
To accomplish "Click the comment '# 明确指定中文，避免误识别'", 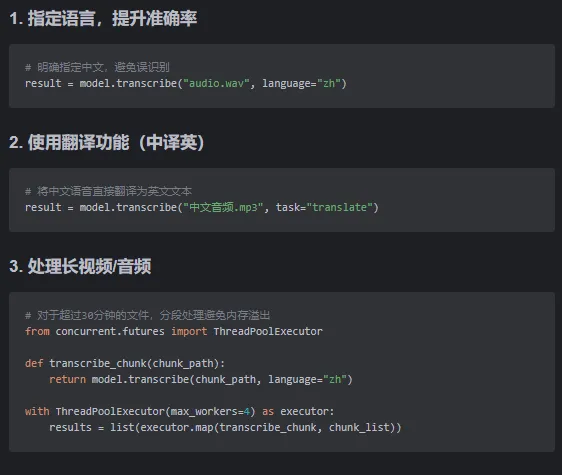I will 97,67.
